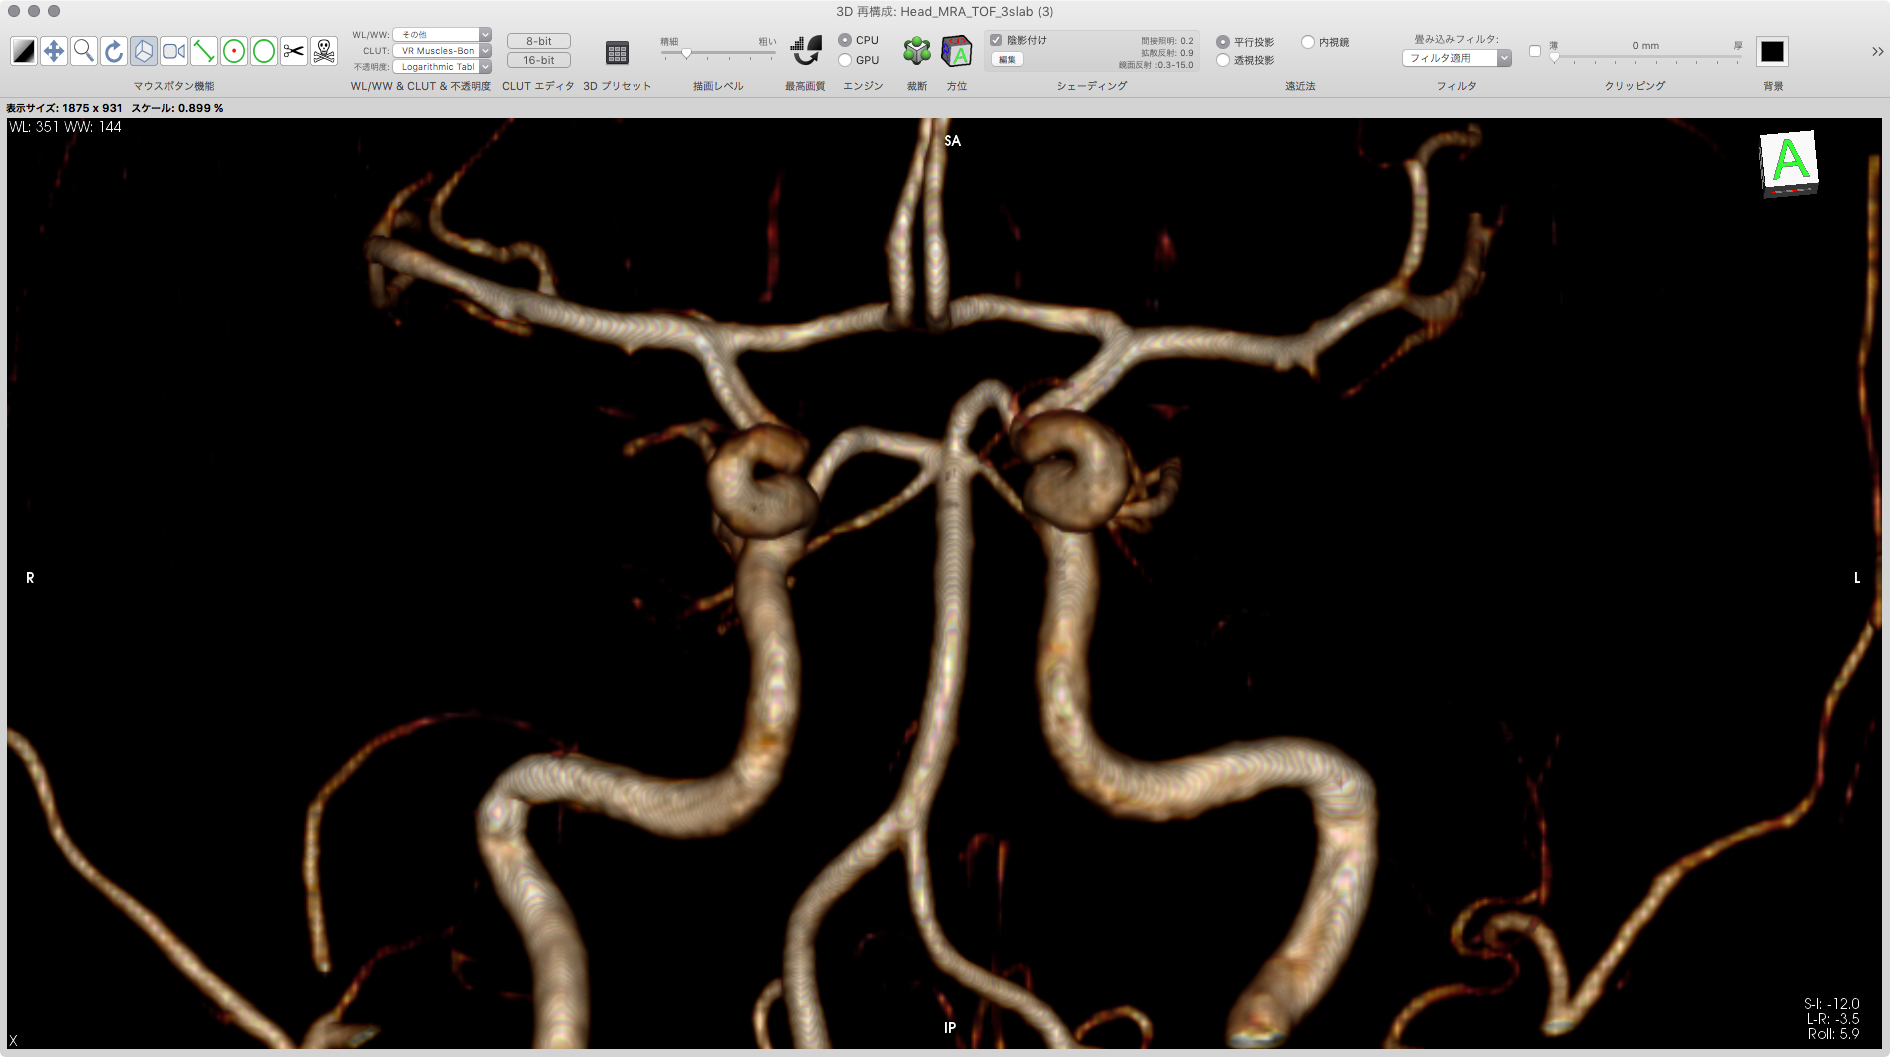The width and height of the screenshot is (1890, 1057).
Task: Click the black background color swatch
Action: pos(1772,51)
